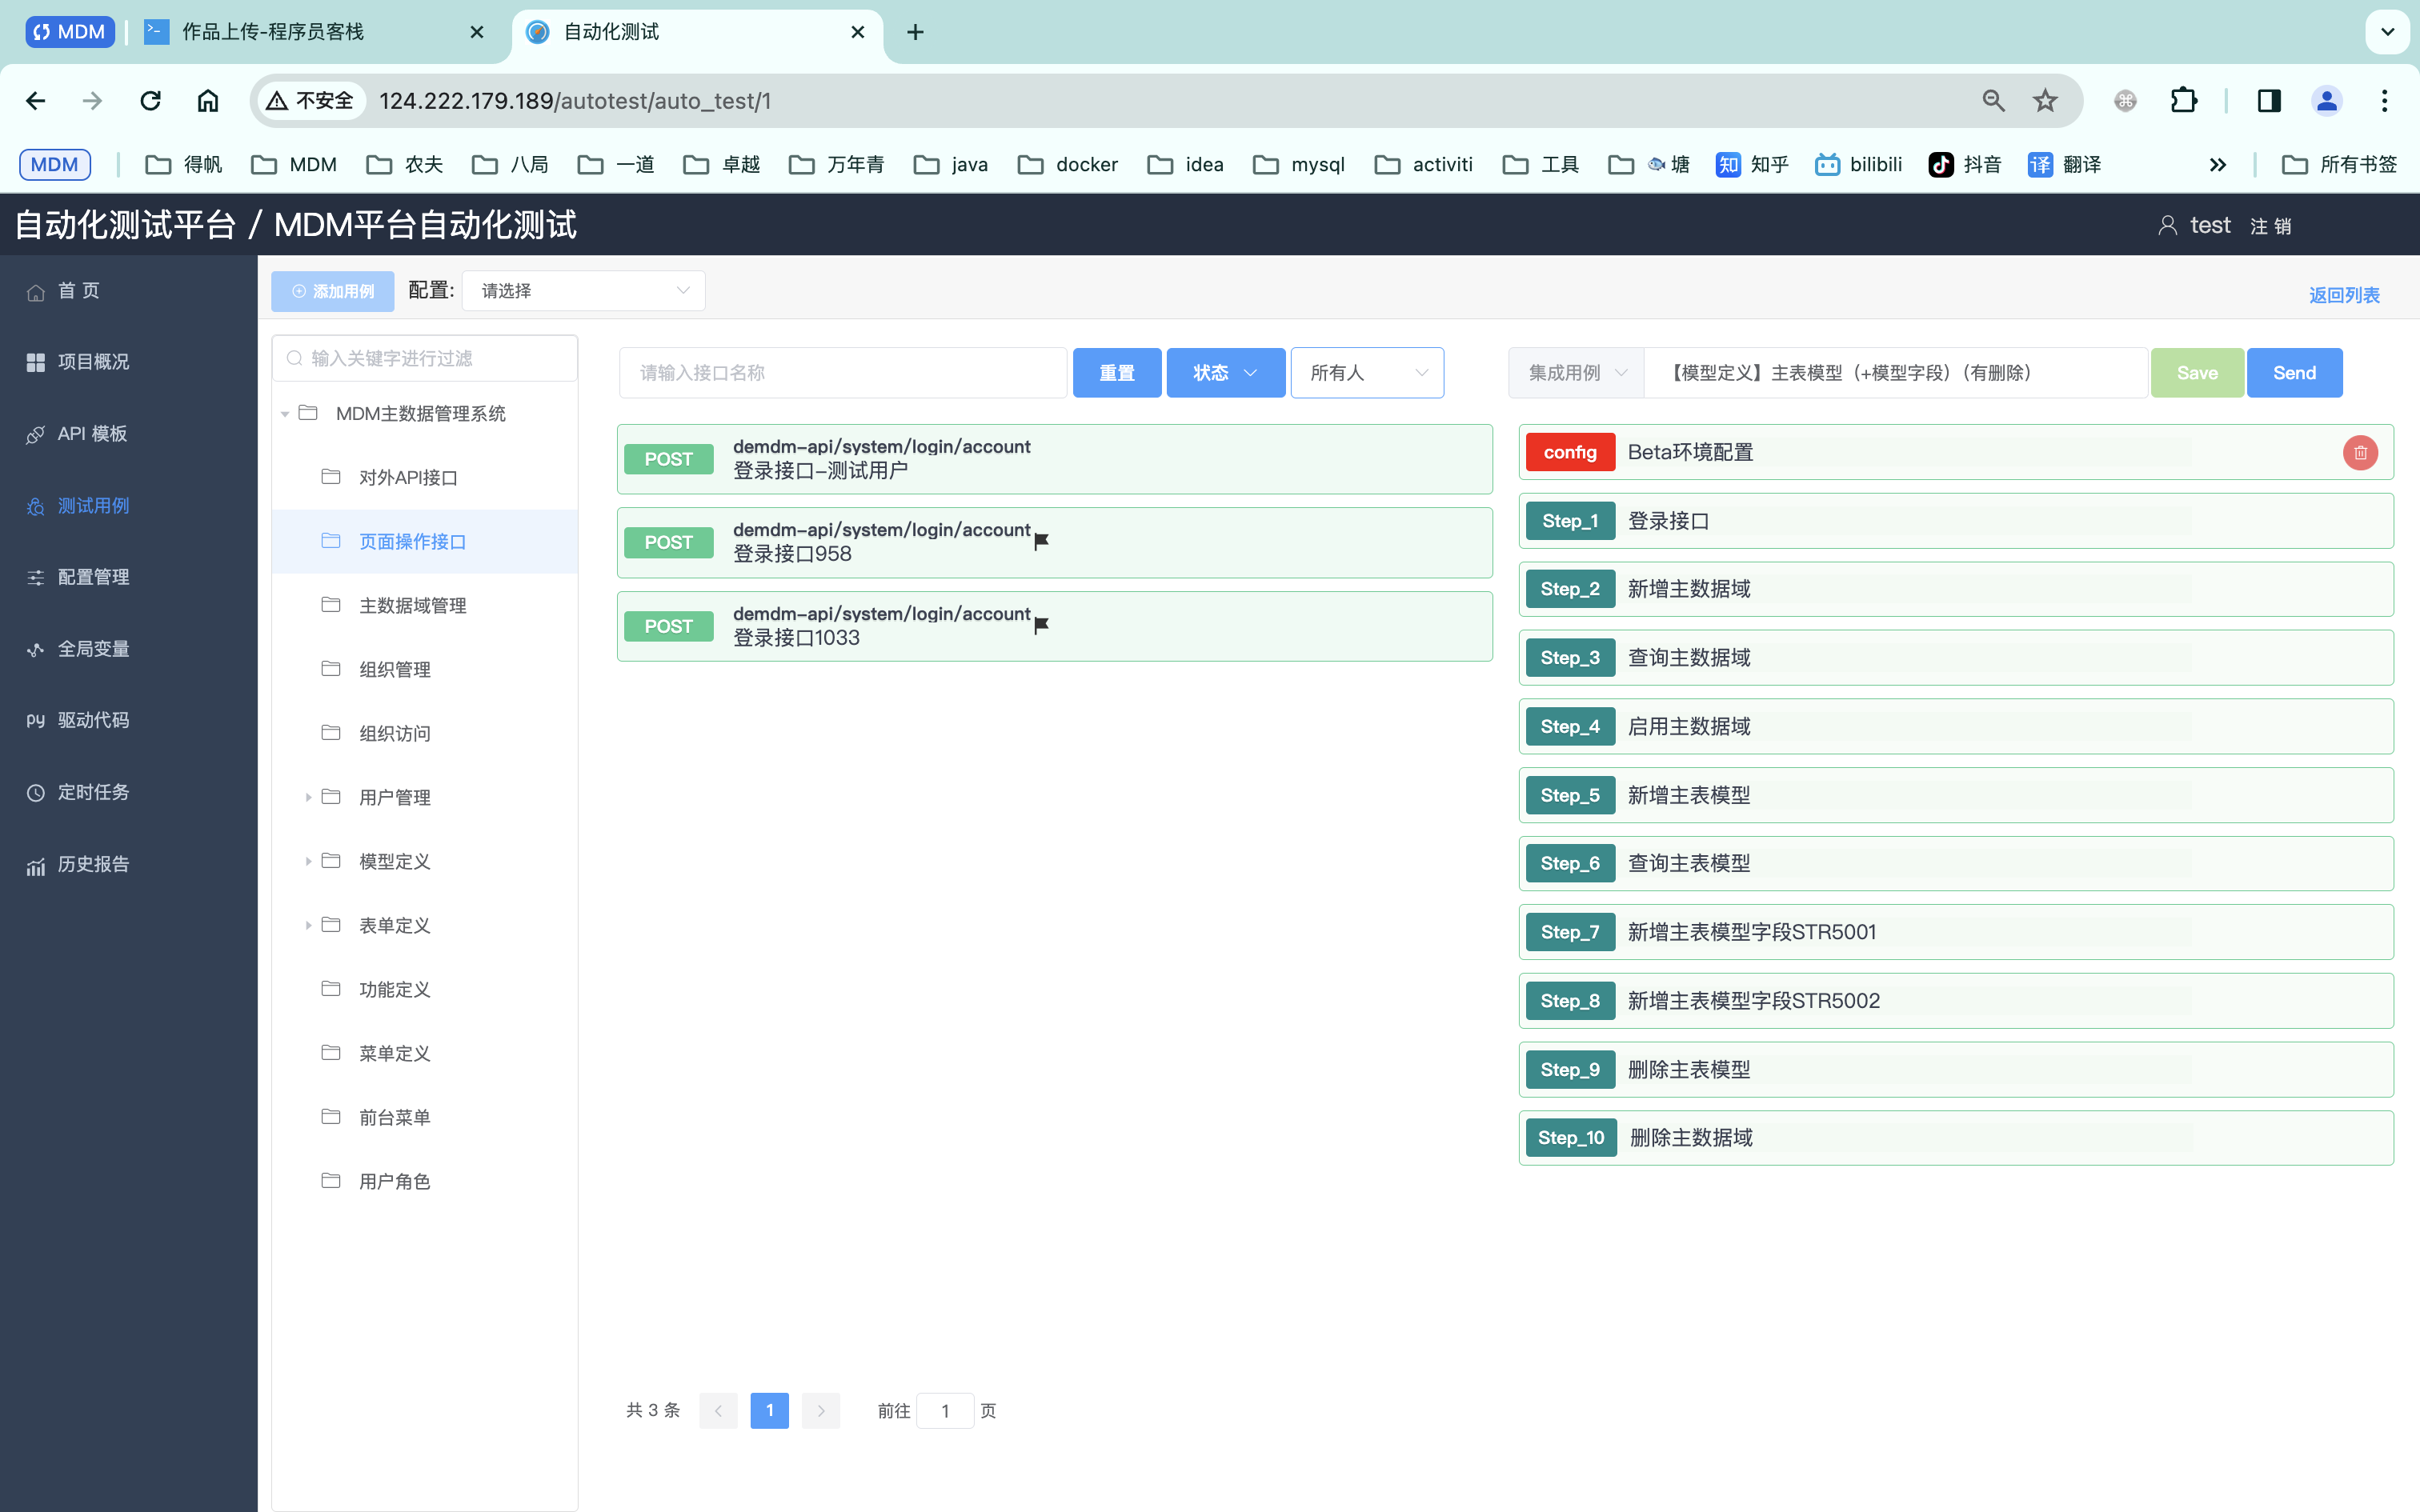This screenshot has width=2420, height=1512.
Task: Save the test case
Action: (2197, 373)
